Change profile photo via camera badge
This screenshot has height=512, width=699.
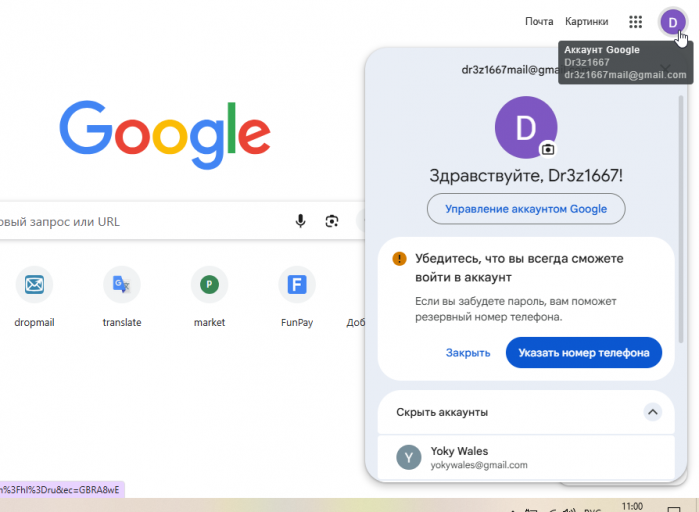pos(548,149)
